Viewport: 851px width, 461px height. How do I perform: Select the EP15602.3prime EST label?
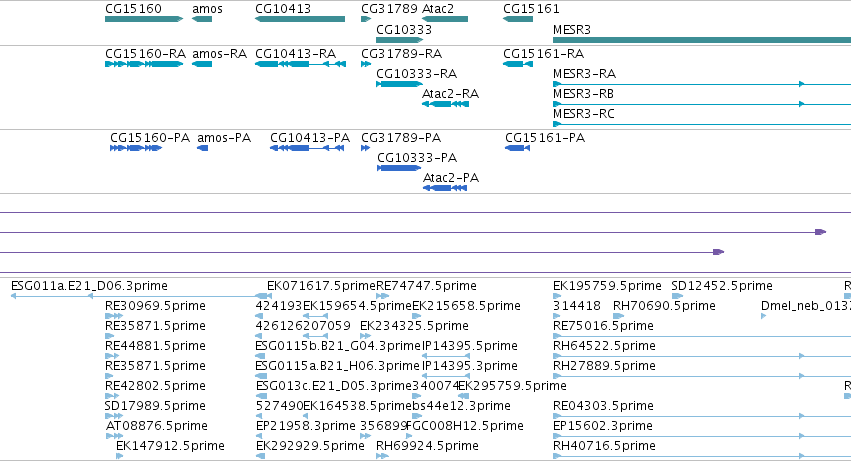pos(602,426)
